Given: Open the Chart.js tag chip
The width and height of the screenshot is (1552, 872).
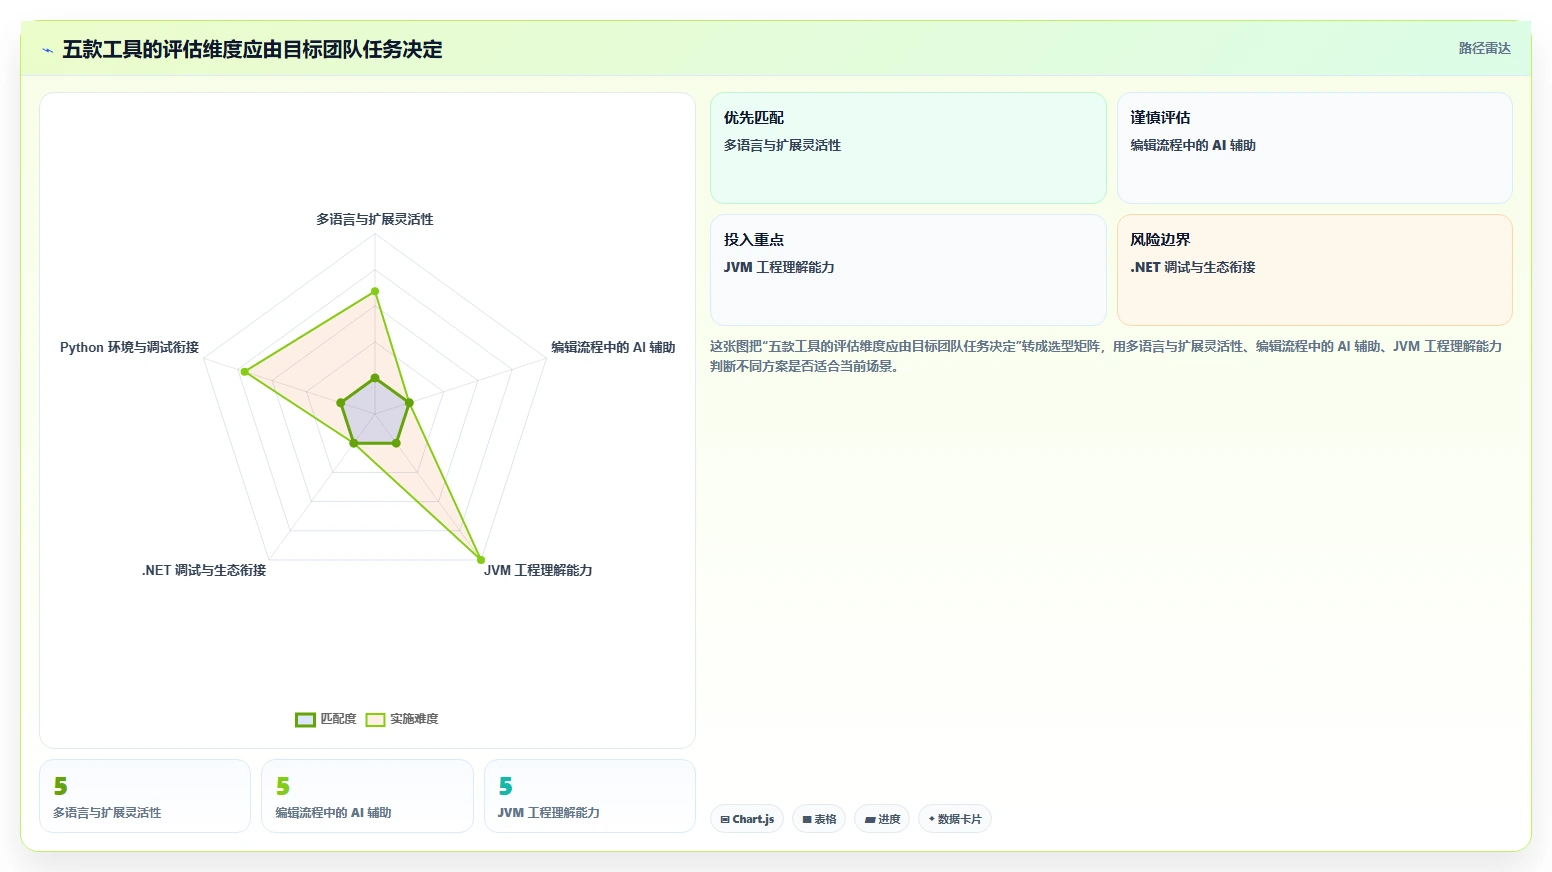Looking at the screenshot, I should pyautogui.click(x=747, y=819).
